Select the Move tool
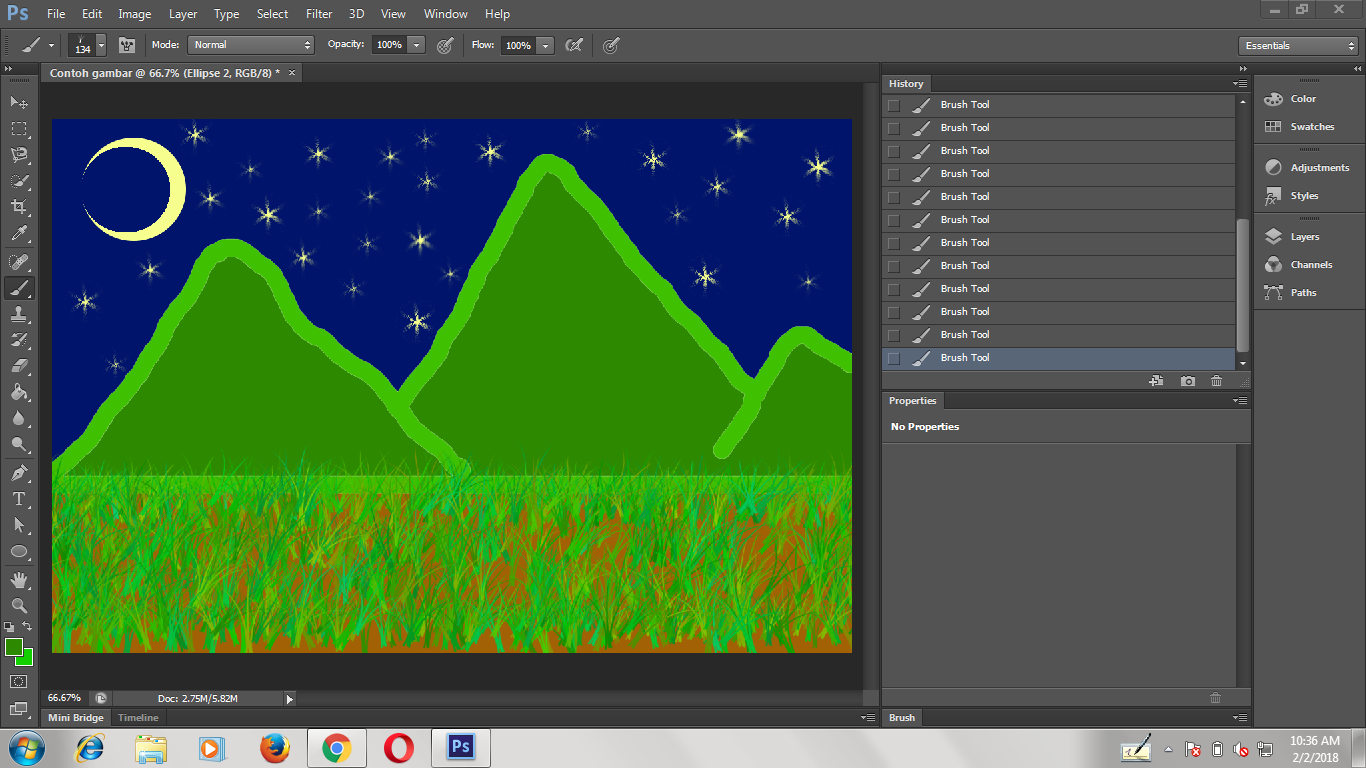Viewport: 1366px width, 768px height. [20, 103]
